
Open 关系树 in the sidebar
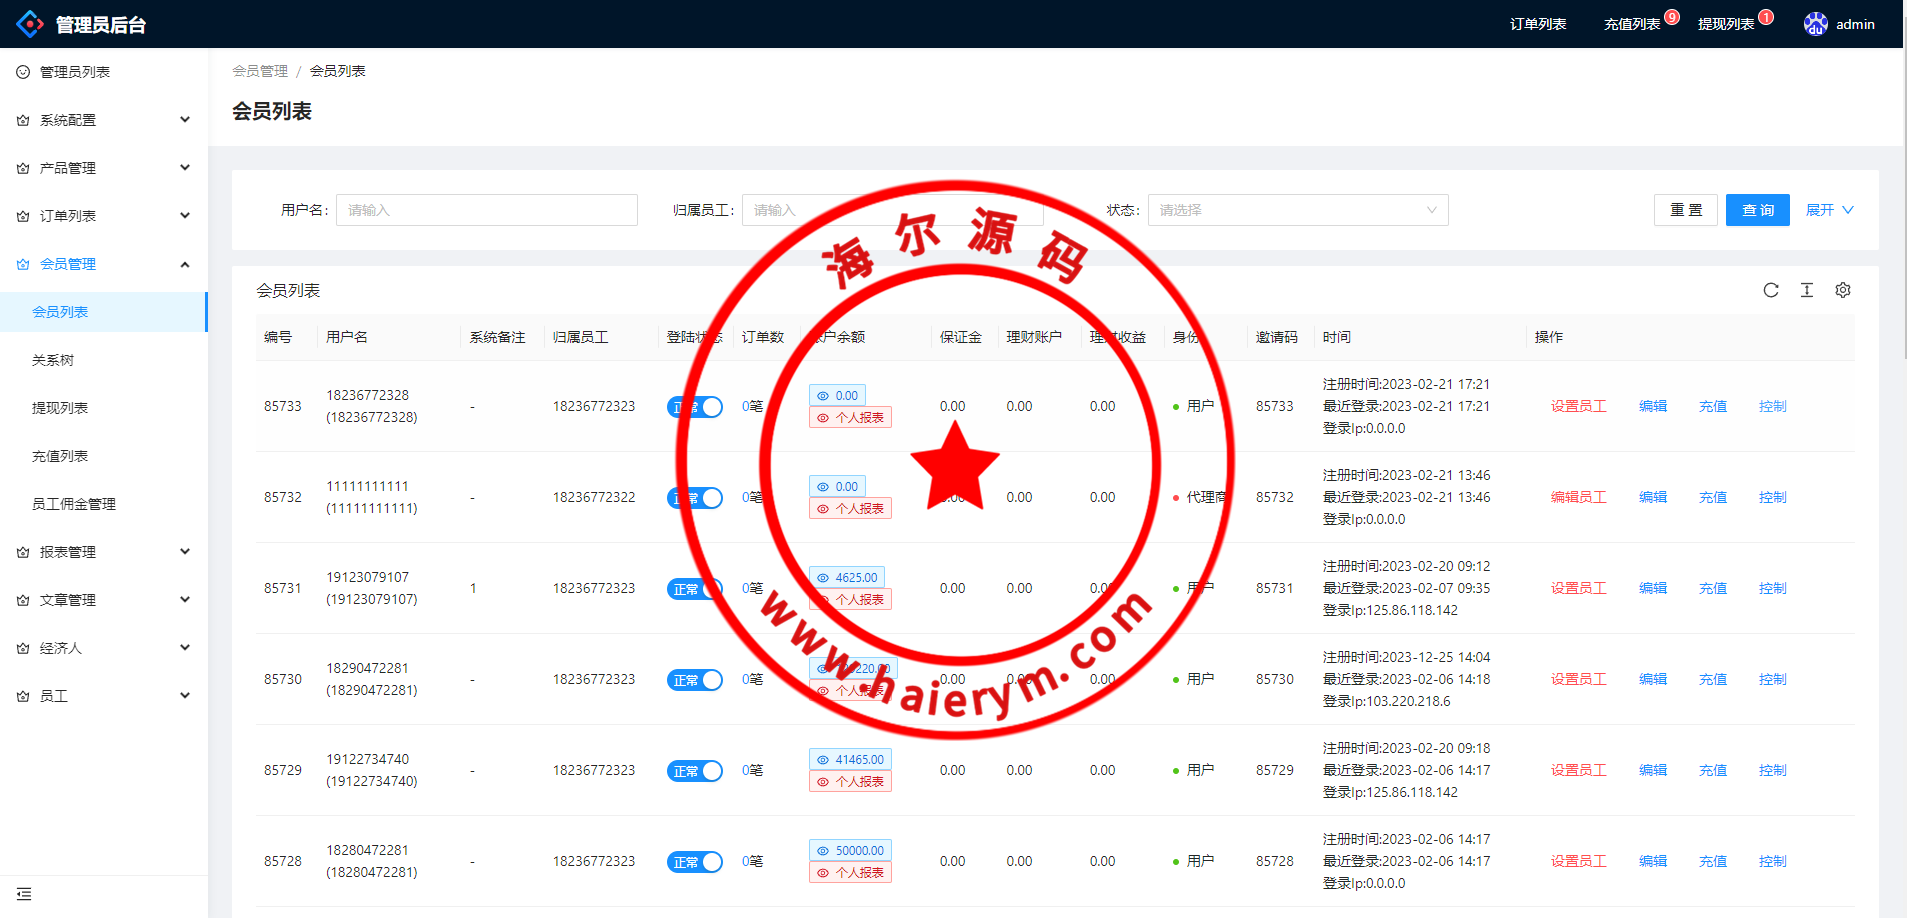pyautogui.click(x=53, y=360)
